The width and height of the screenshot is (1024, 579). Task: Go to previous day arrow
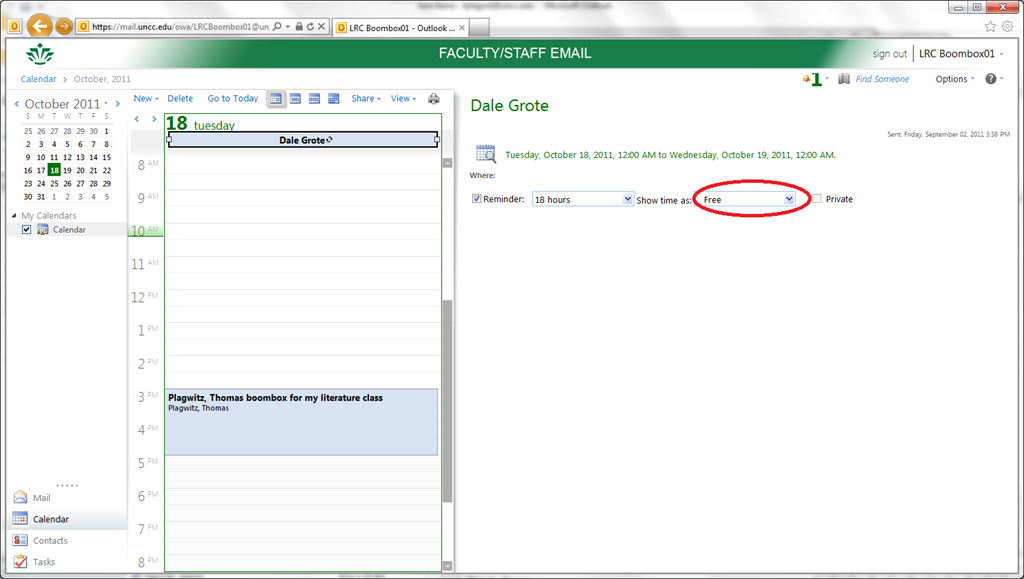tap(138, 119)
